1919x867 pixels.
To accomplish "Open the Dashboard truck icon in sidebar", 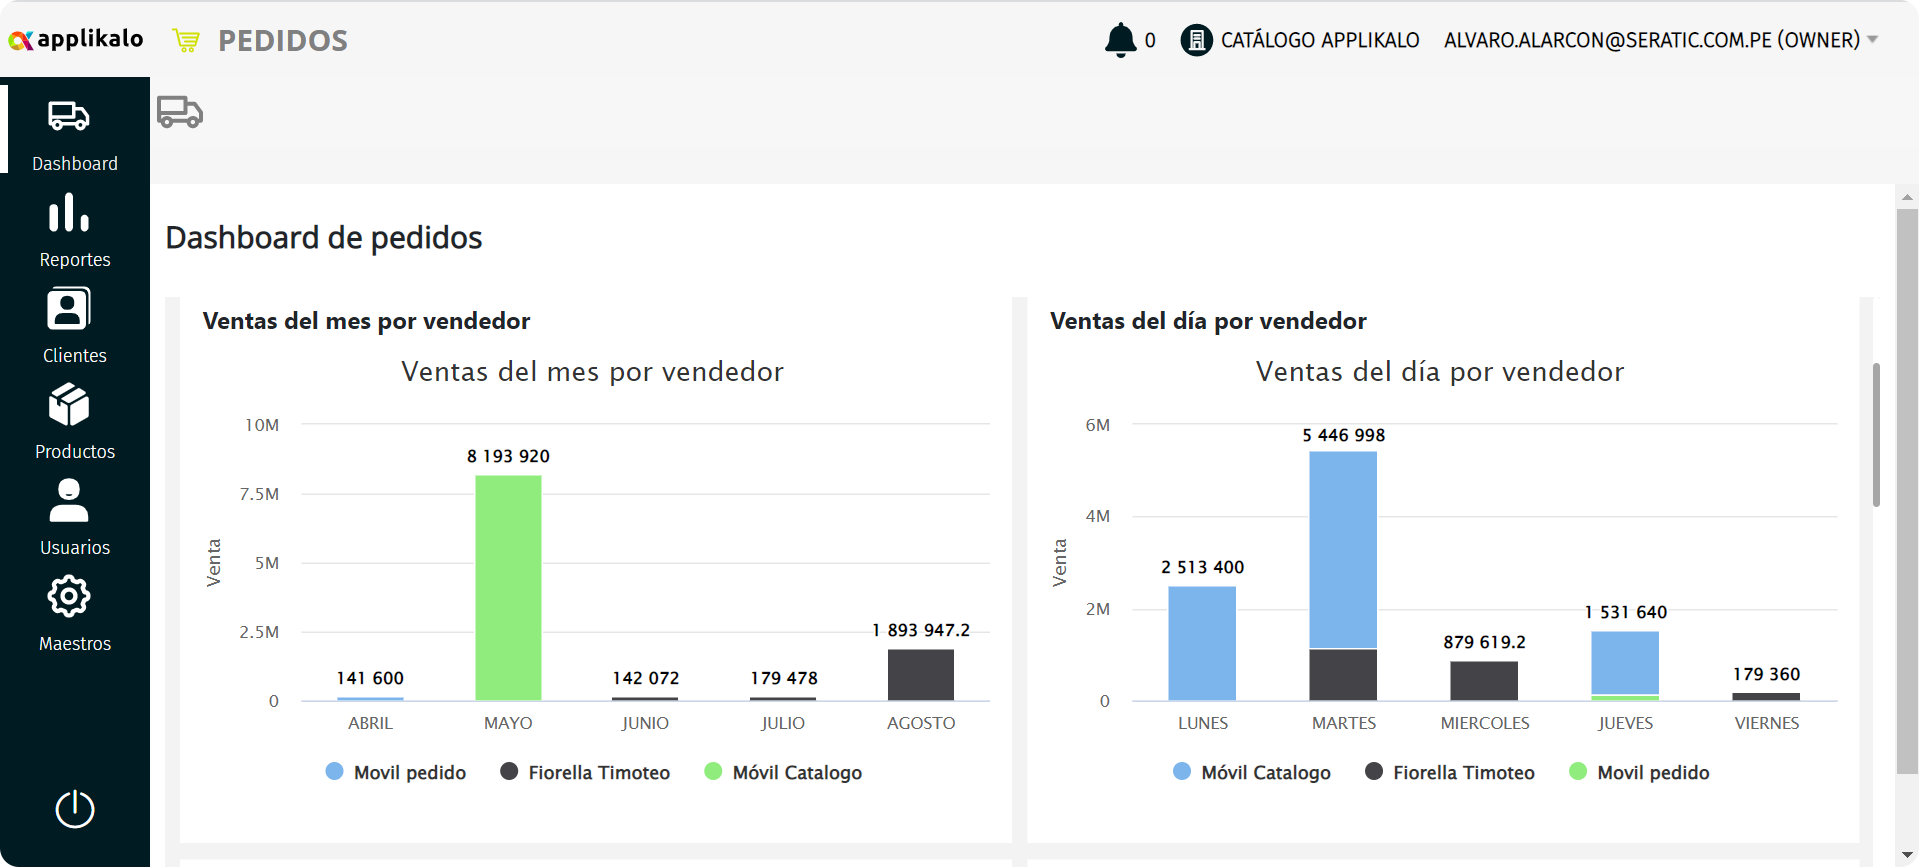I will click(x=69, y=116).
